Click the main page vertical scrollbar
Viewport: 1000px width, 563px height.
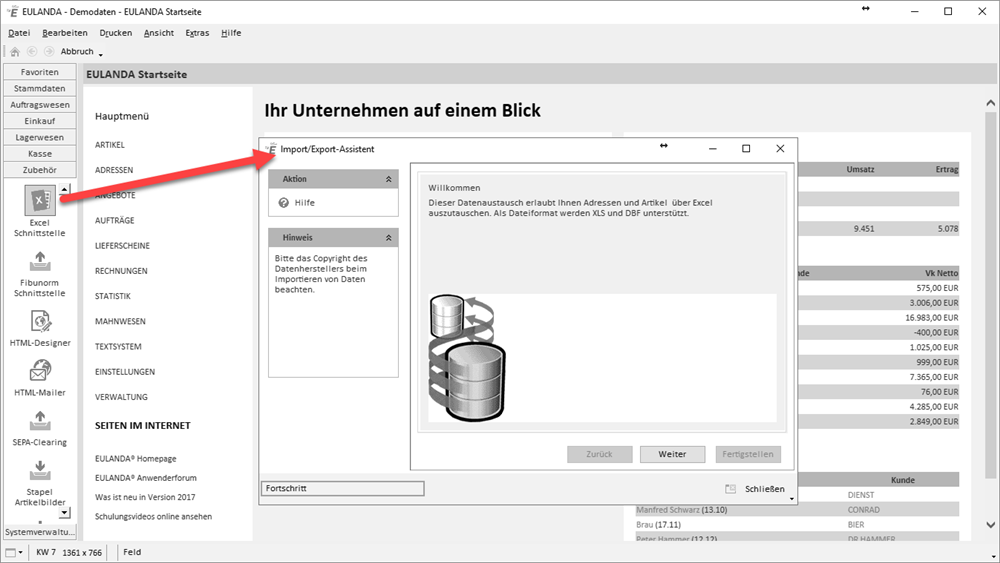click(x=990, y=293)
